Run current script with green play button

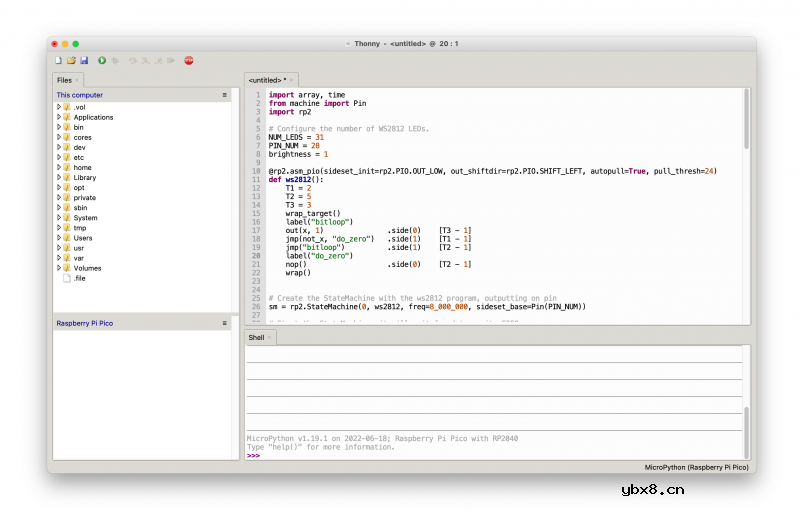tap(102, 61)
